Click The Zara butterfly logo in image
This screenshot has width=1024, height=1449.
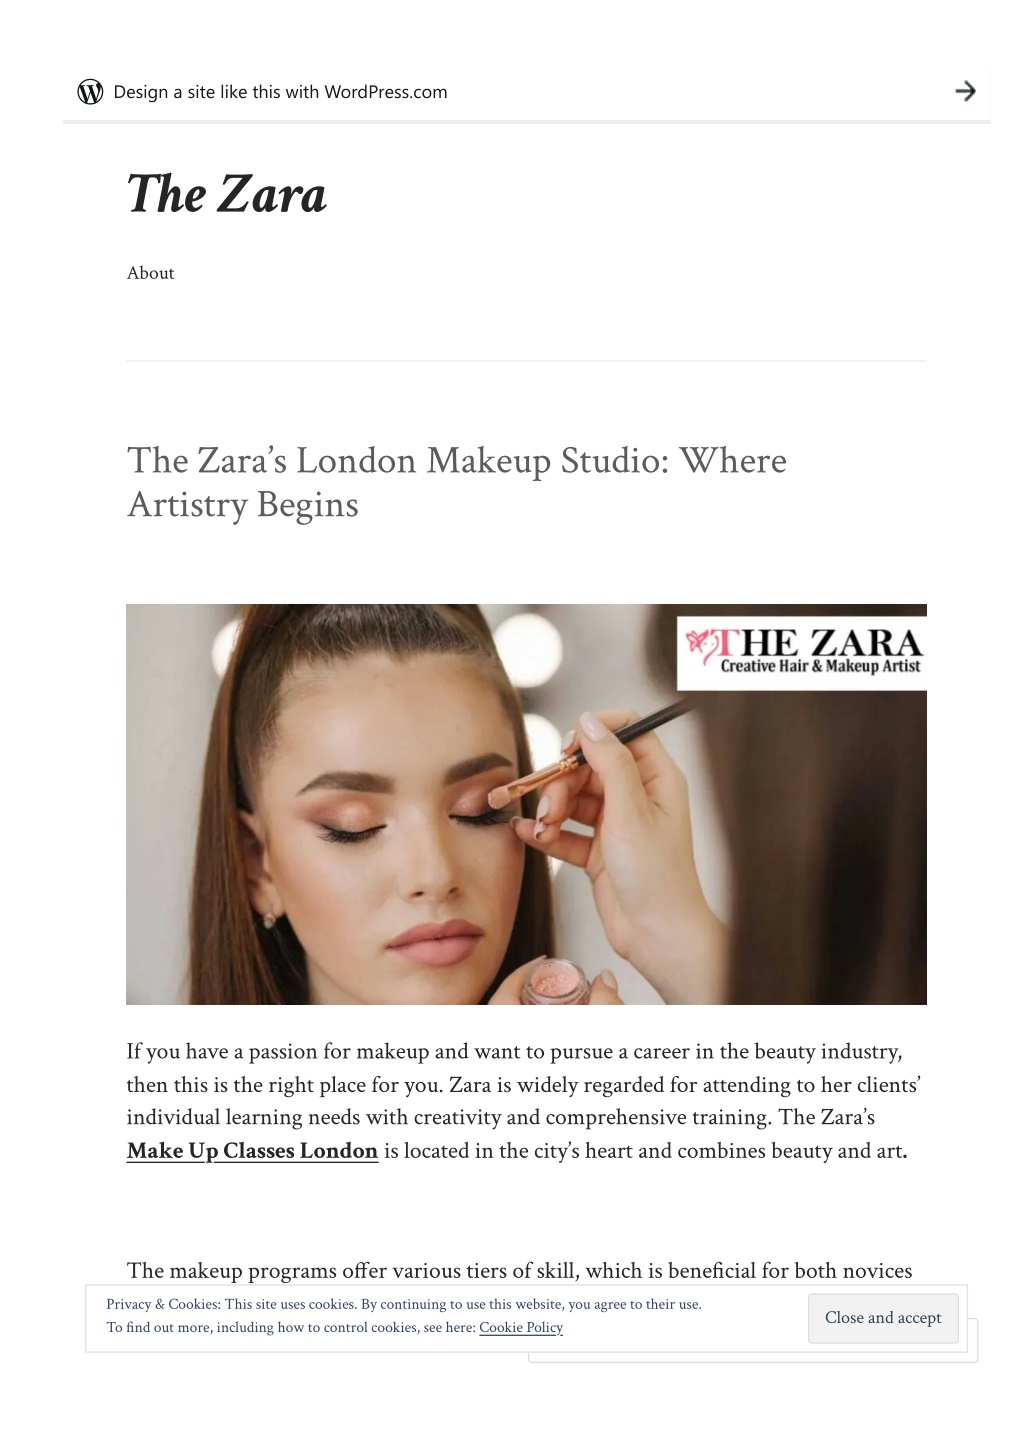click(x=702, y=646)
